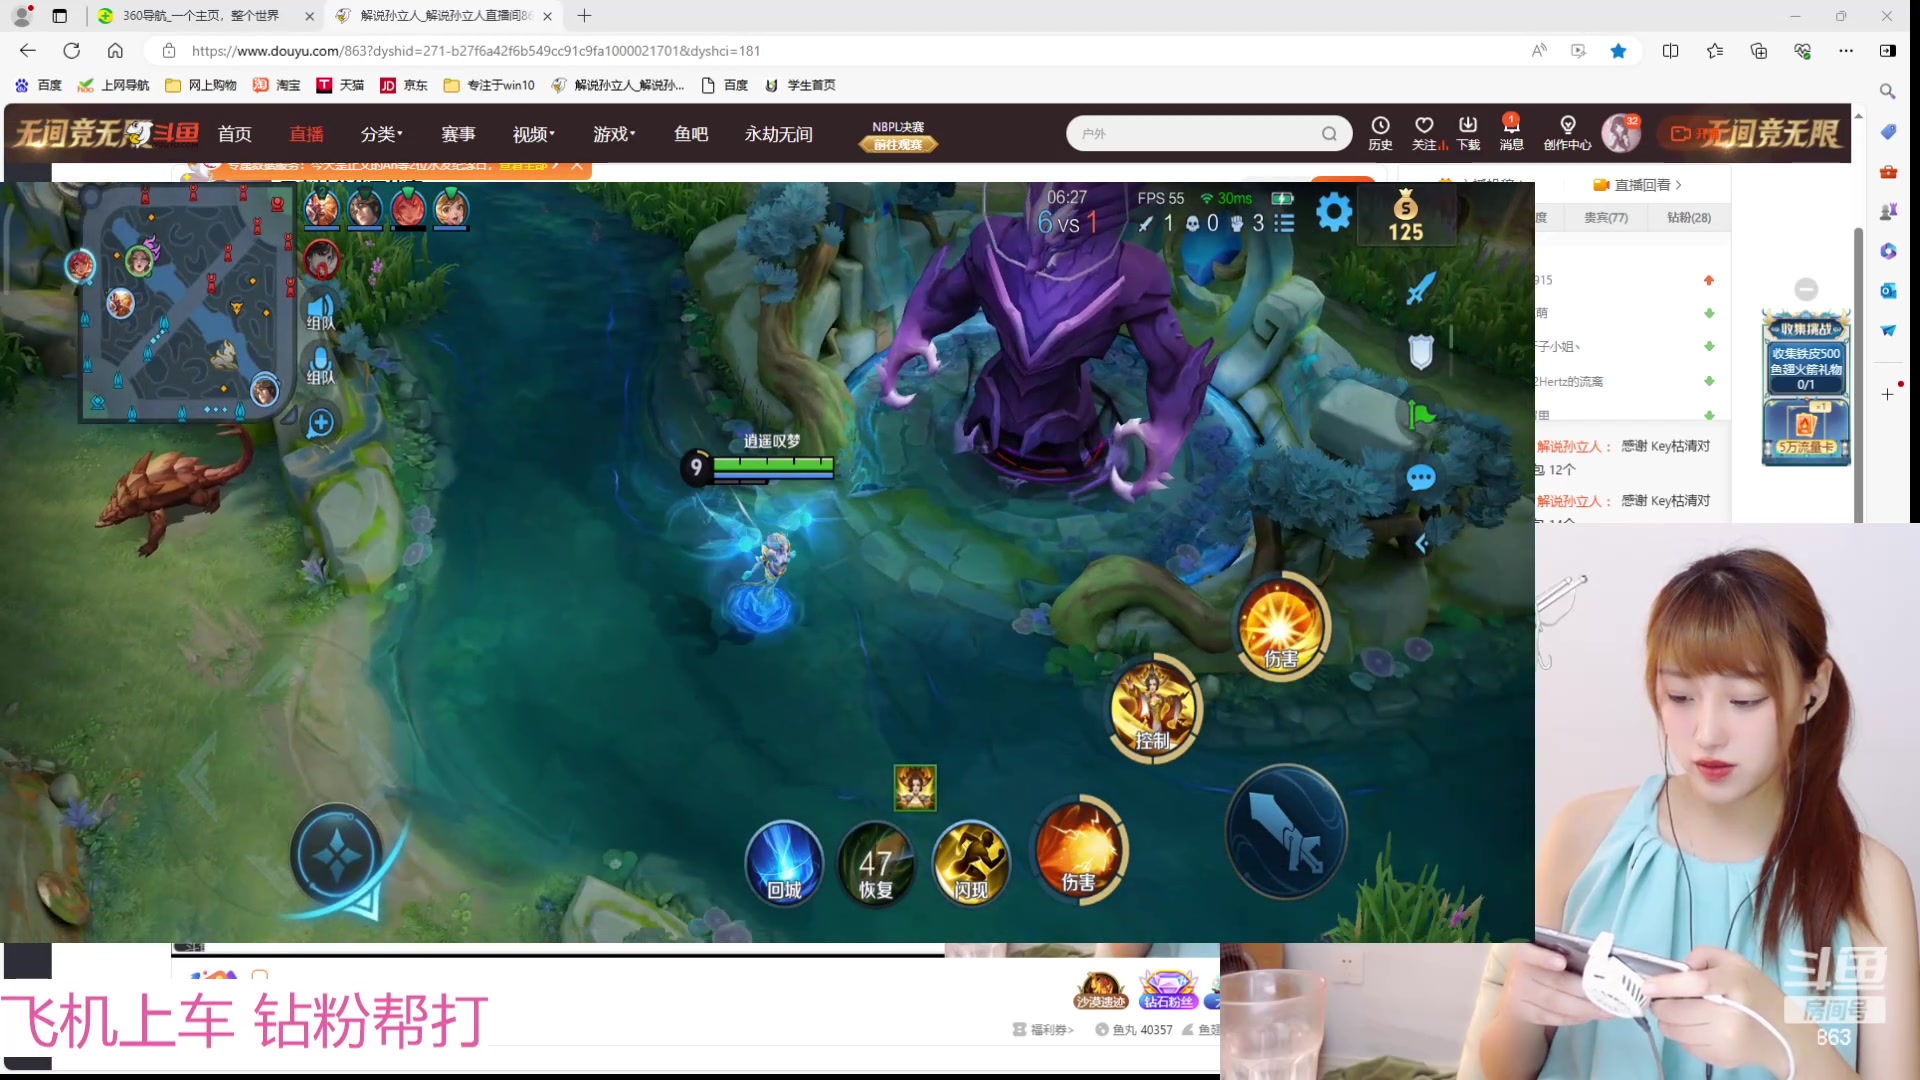
Task: Expand the 视频 dropdown menu
Action: coord(533,134)
